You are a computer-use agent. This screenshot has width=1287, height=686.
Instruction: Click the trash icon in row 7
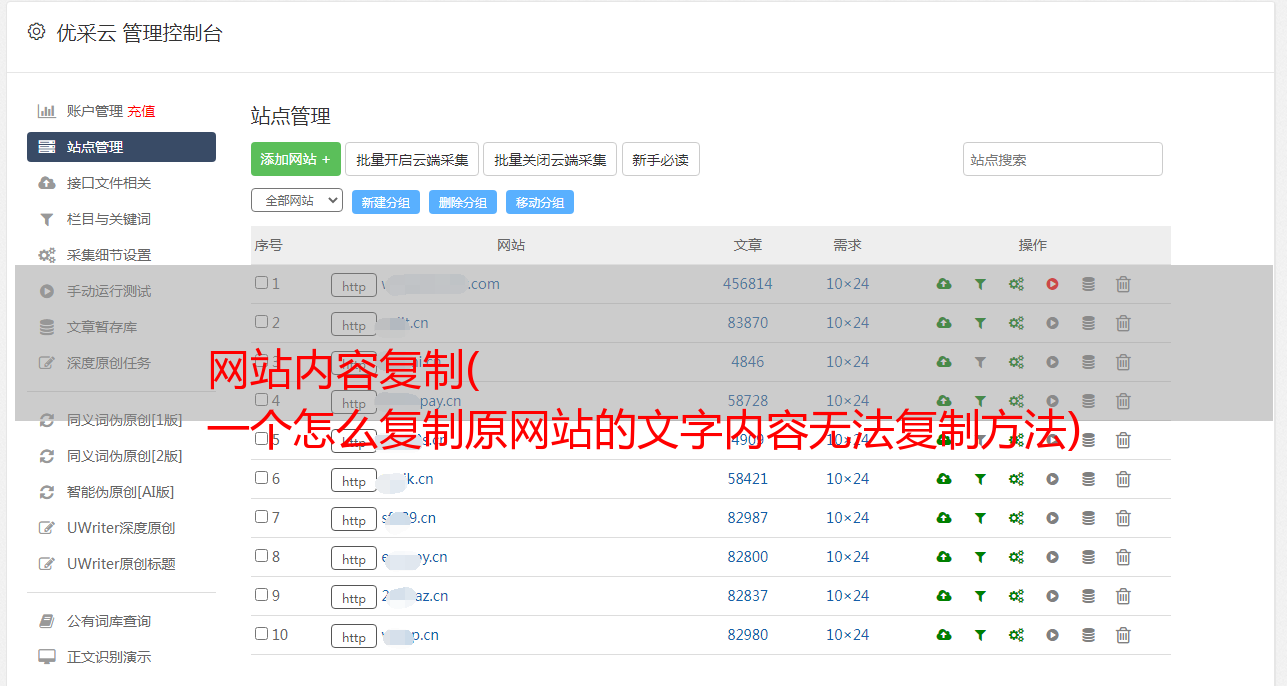coord(1123,518)
